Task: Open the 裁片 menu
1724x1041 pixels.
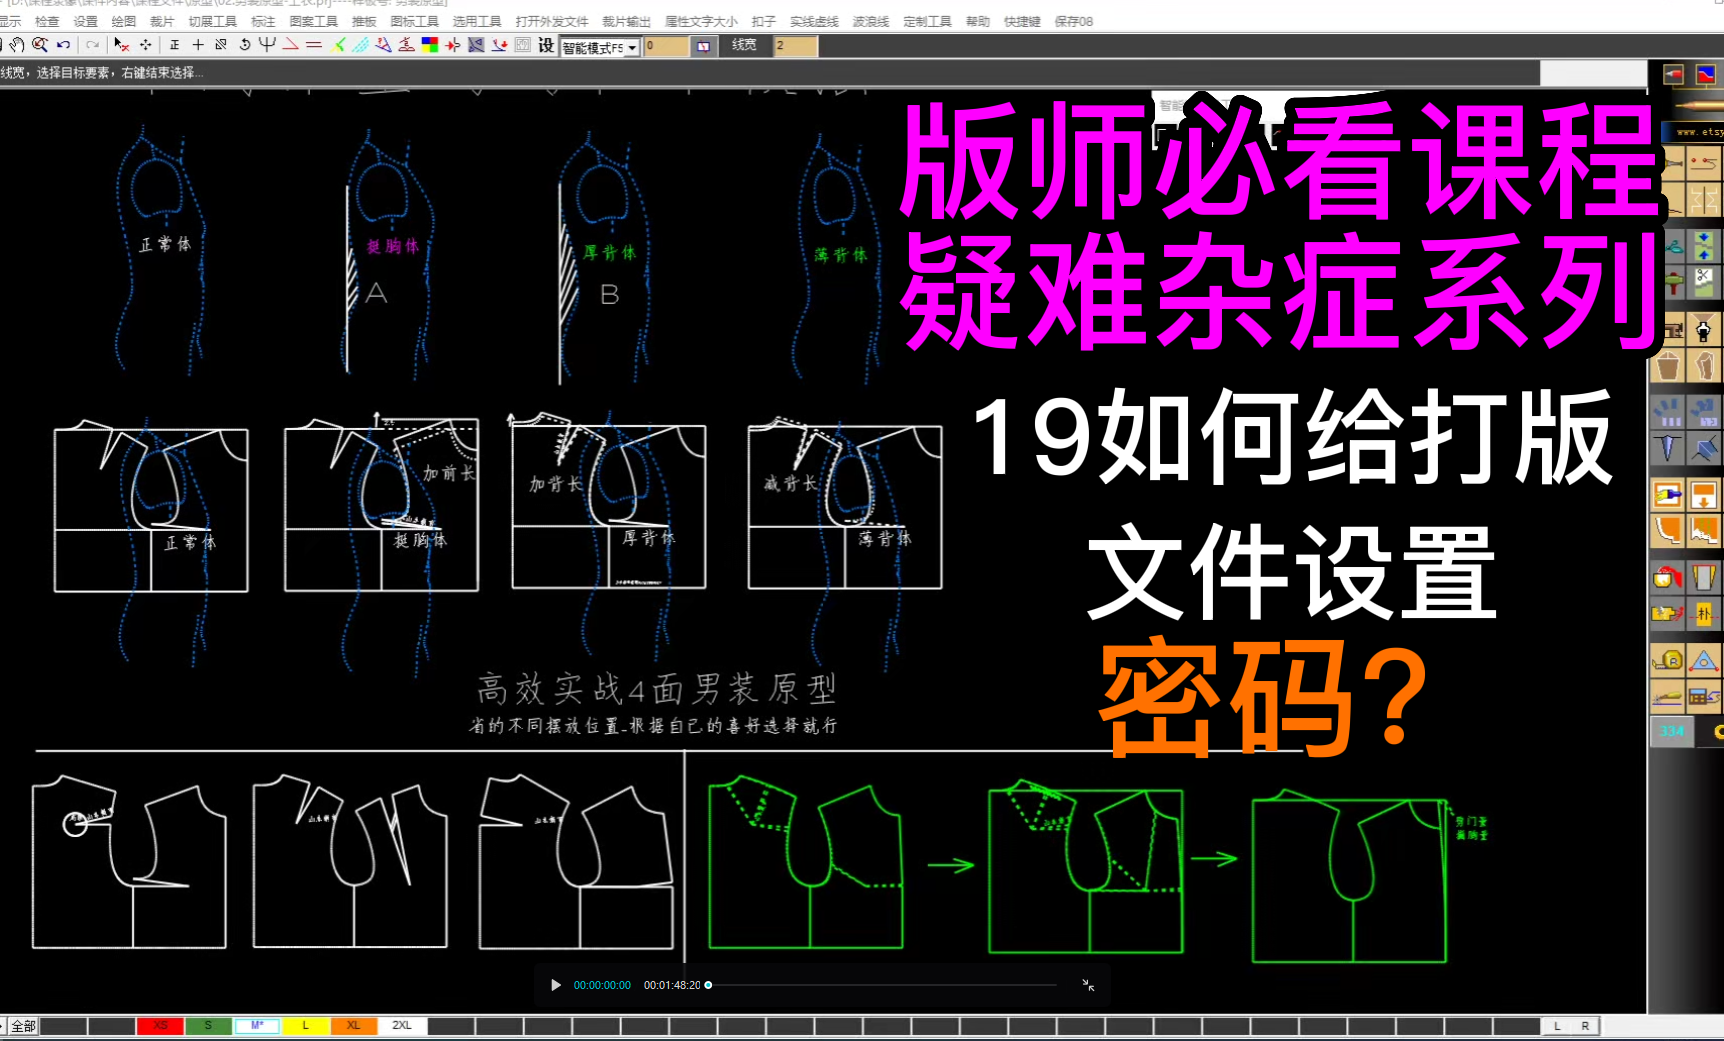Action: (x=162, y=21)
